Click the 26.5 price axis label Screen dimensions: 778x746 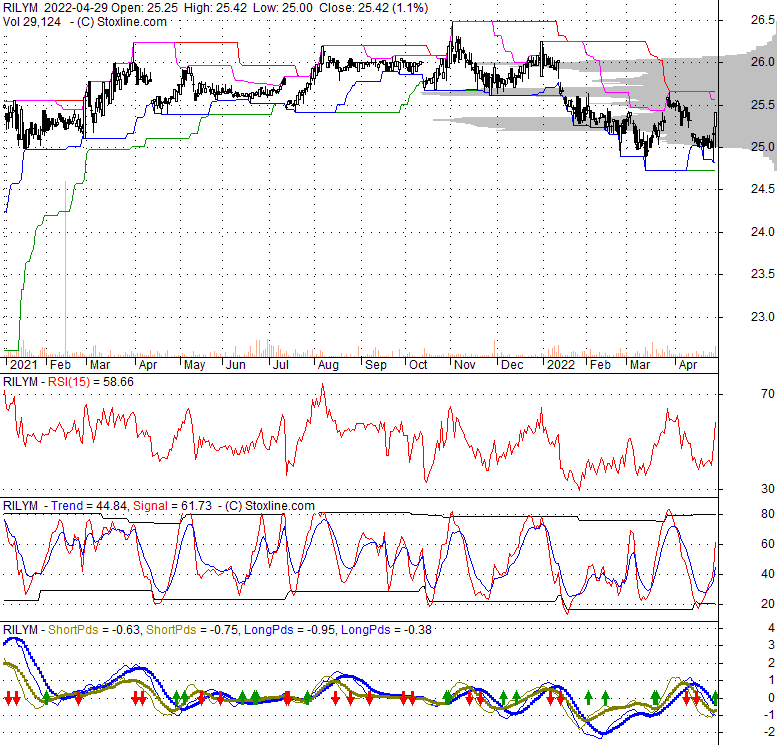click(763, 20)
